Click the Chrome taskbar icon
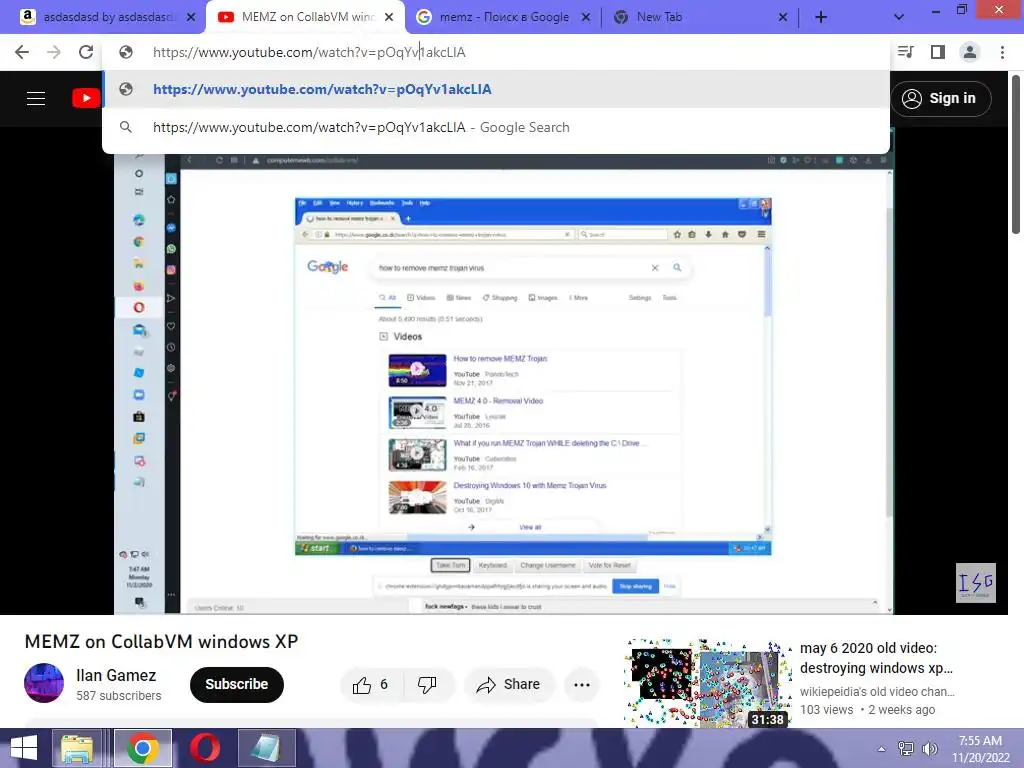 143,748
